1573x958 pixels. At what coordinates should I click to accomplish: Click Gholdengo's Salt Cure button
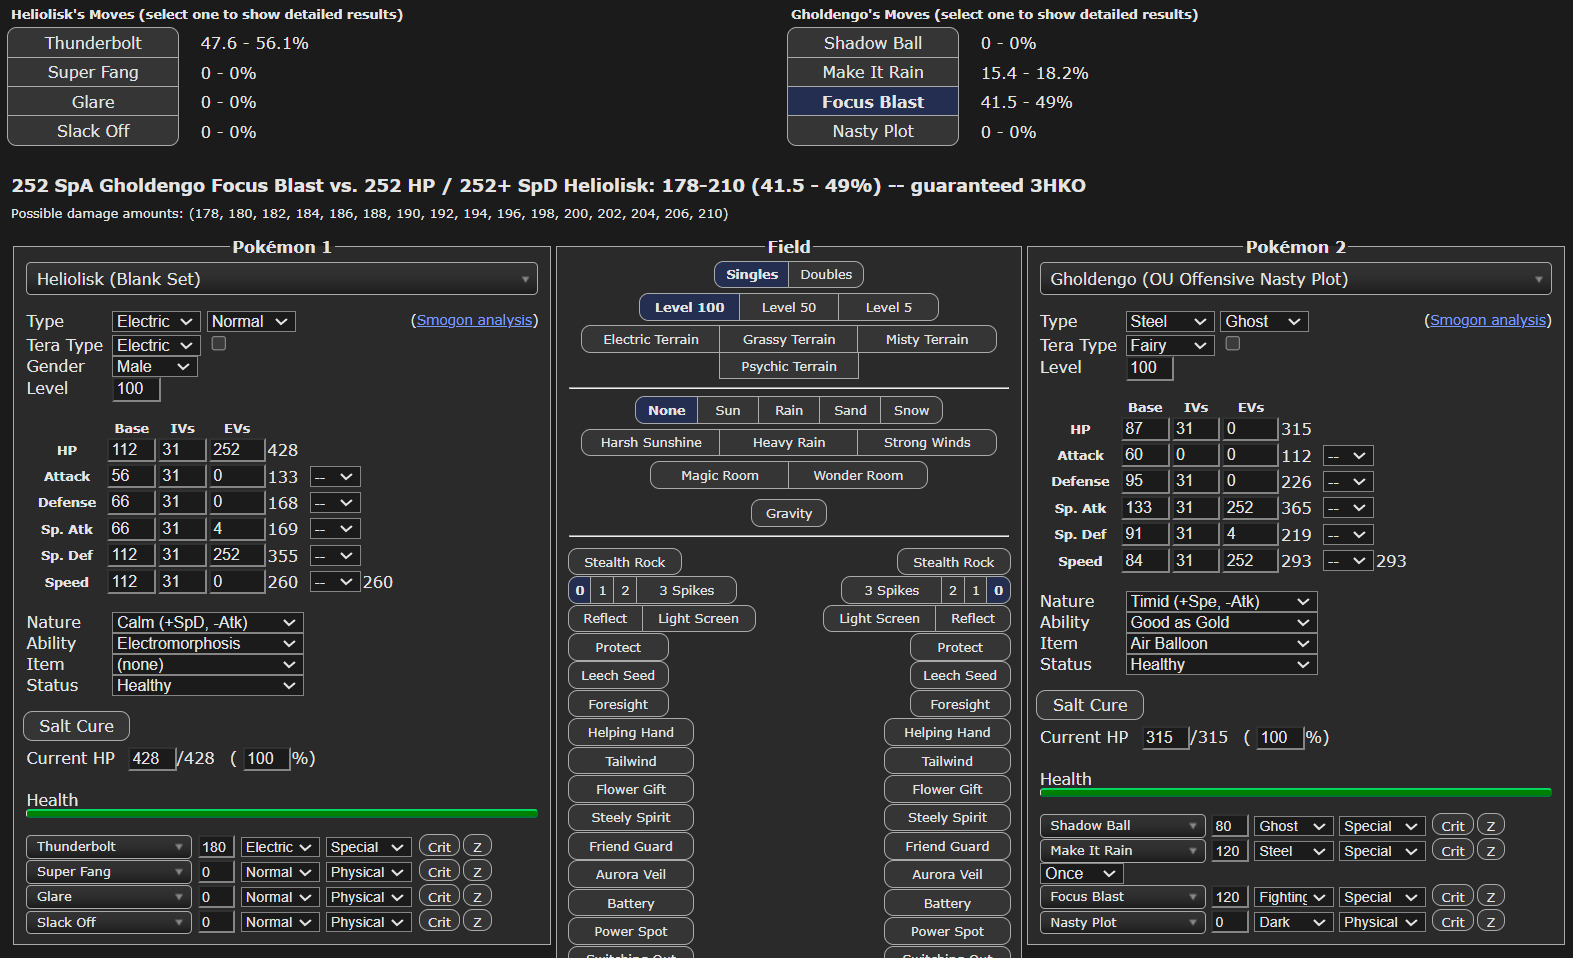point(1090,705)
